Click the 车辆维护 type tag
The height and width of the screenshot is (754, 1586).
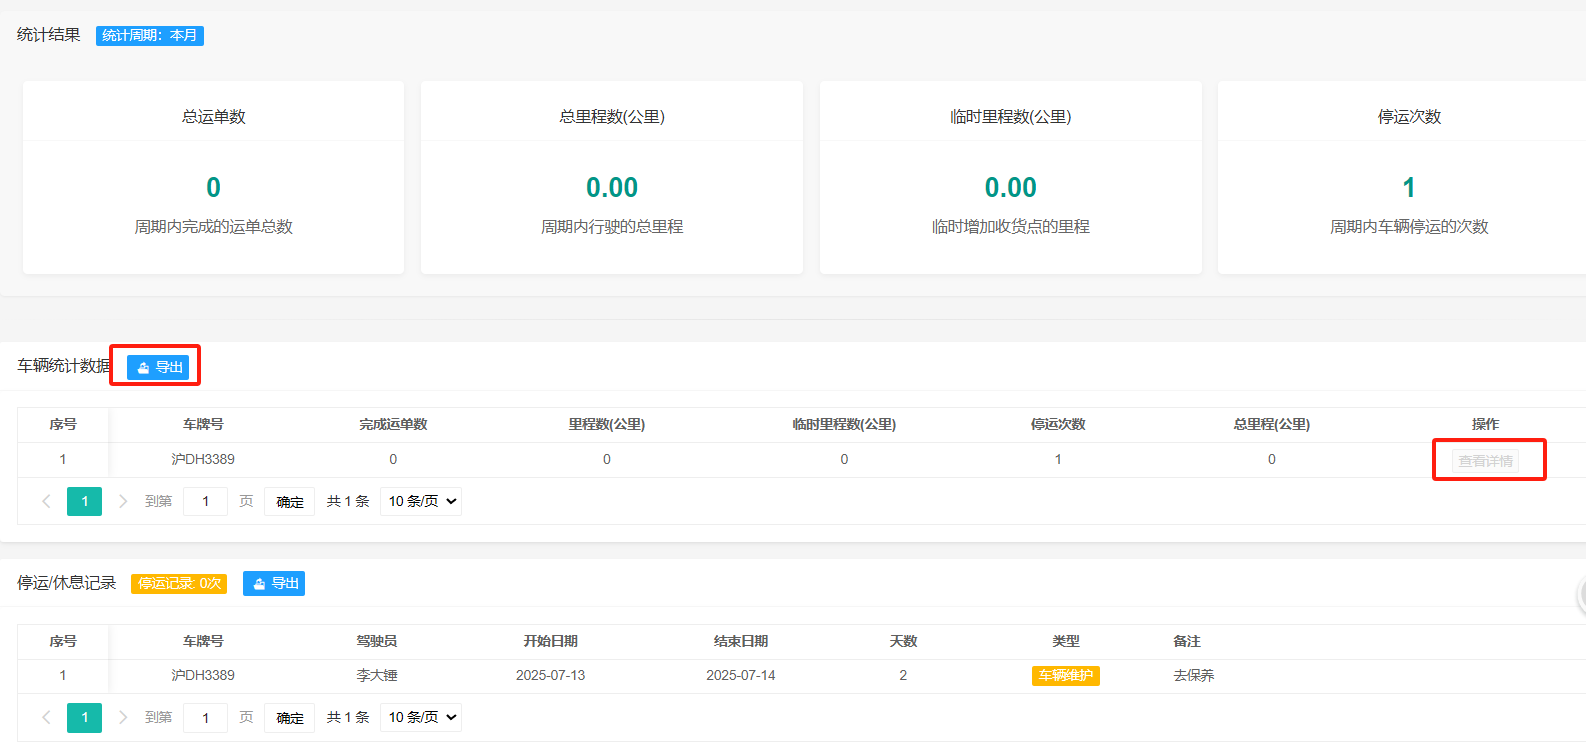(1065, 675)
